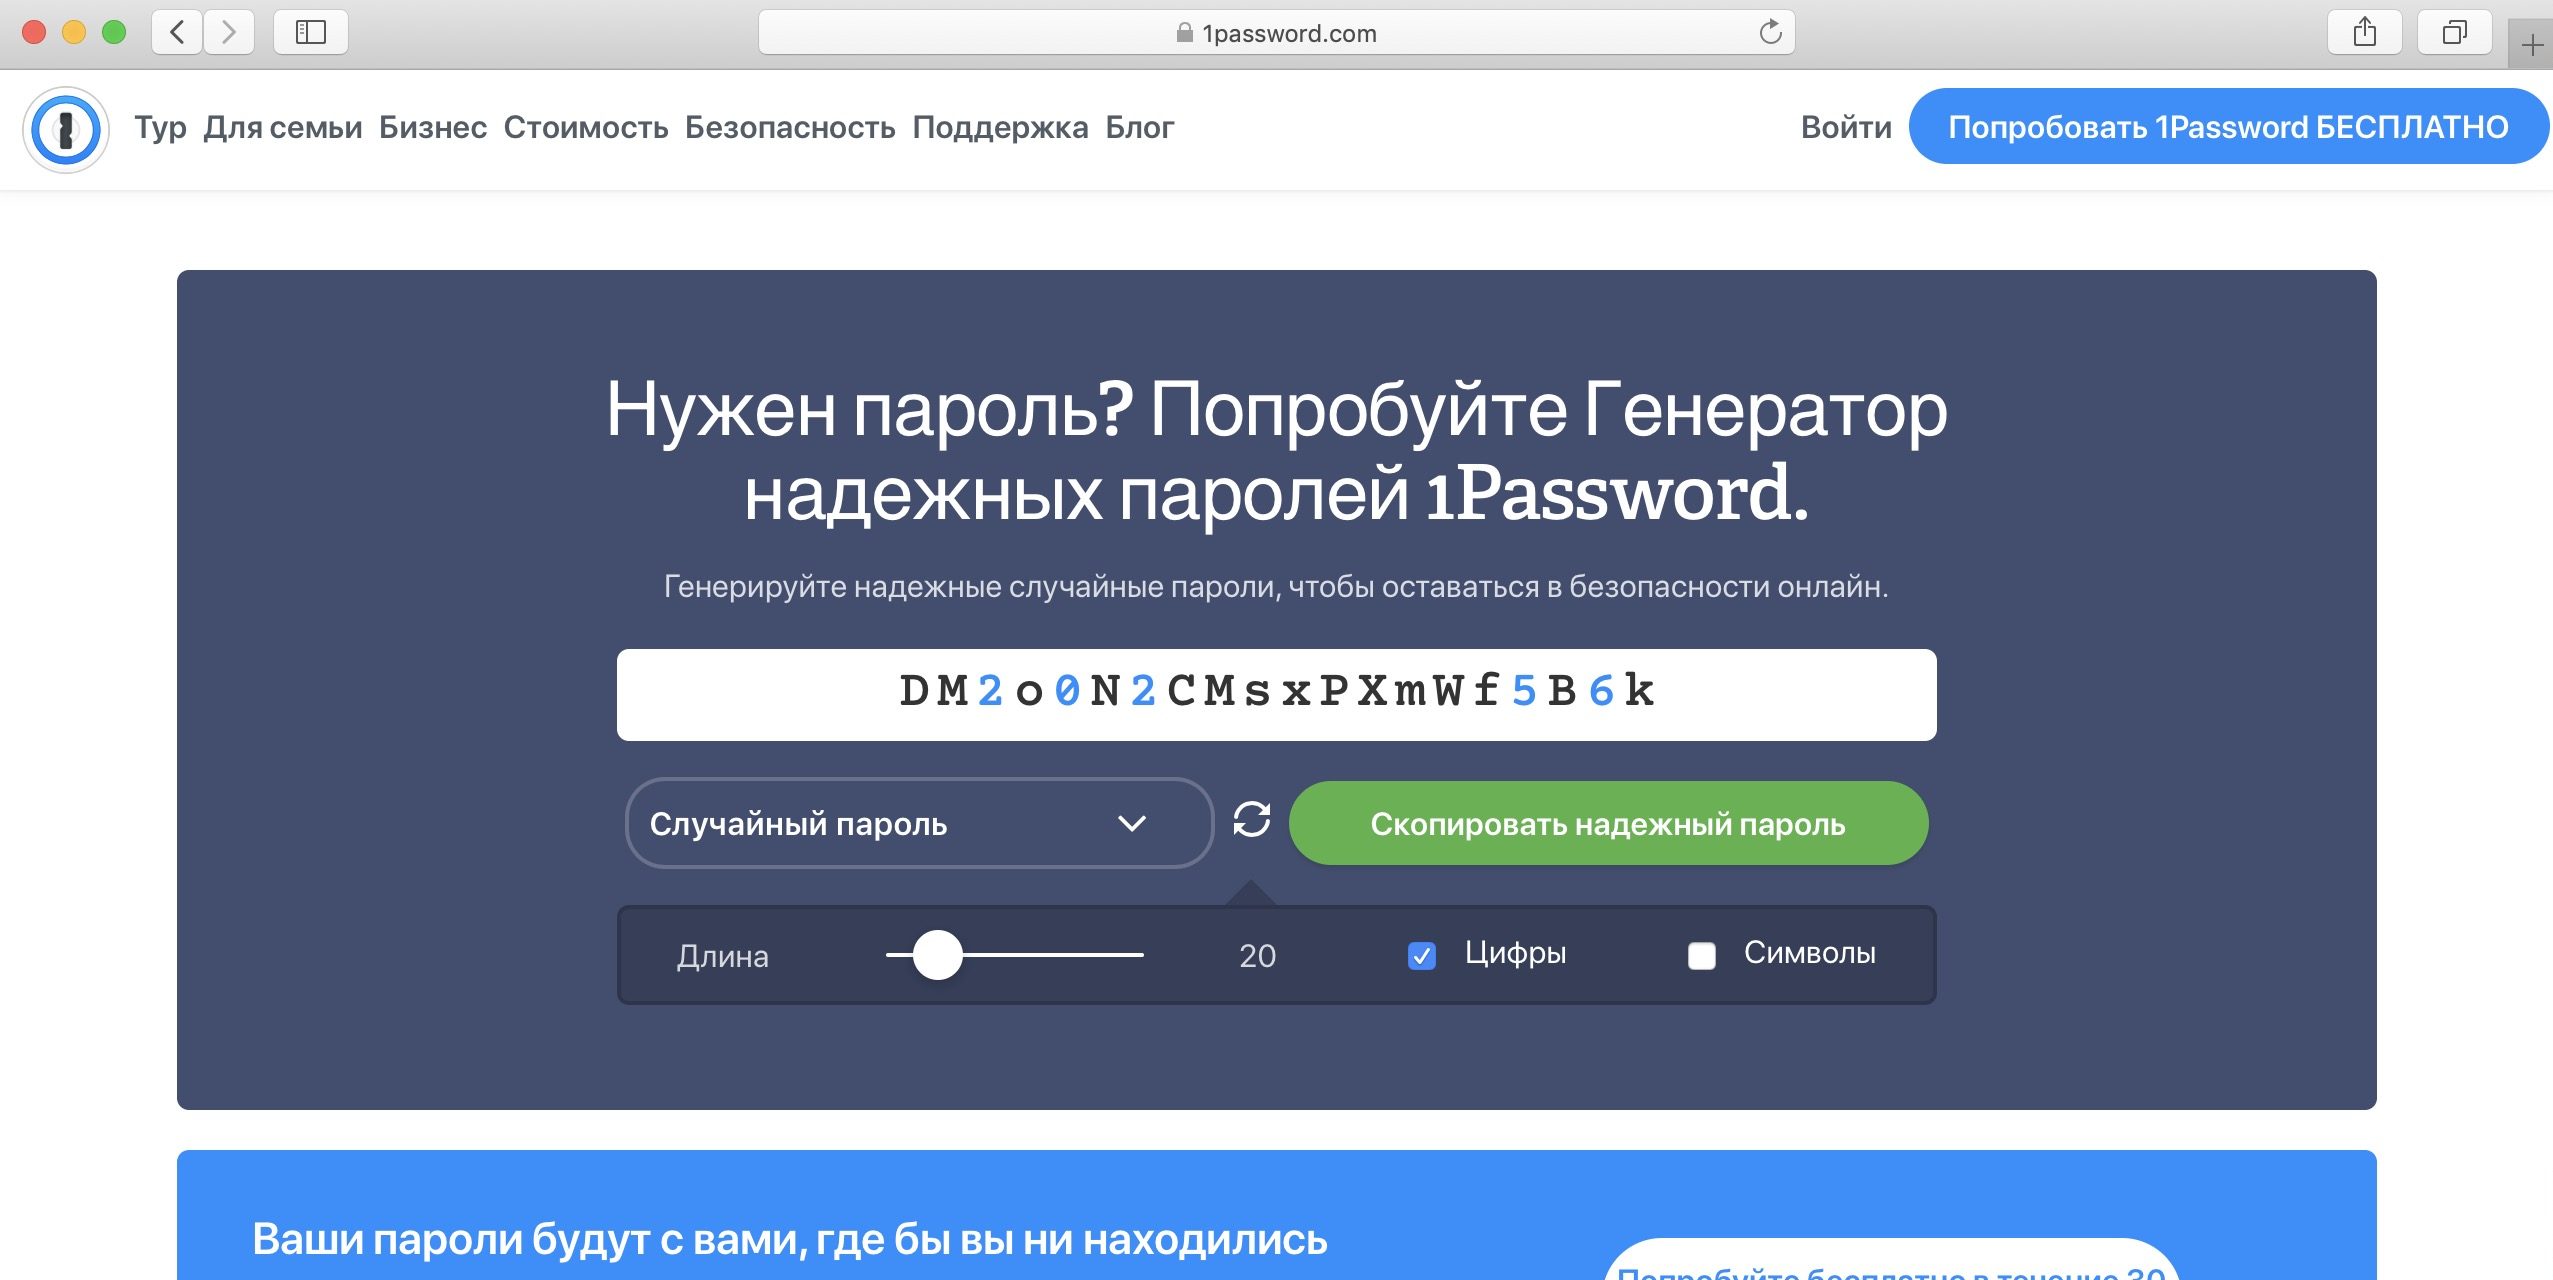2553x1280 pixels.
Task: Reload the page in the address bar
Action: point(1770,32)
